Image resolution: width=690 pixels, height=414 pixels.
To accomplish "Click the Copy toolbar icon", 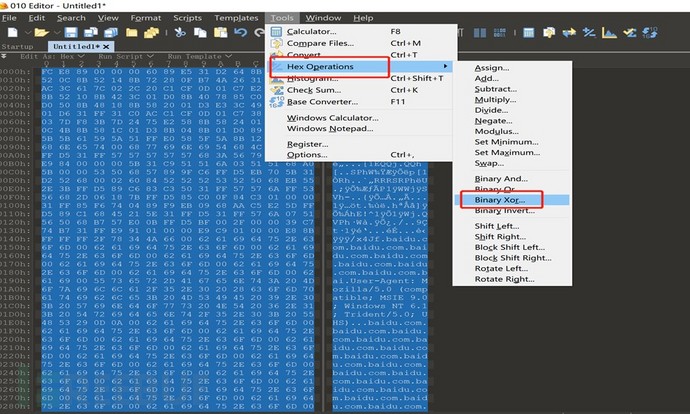I will pyautogui.click(x=201, y=33).
